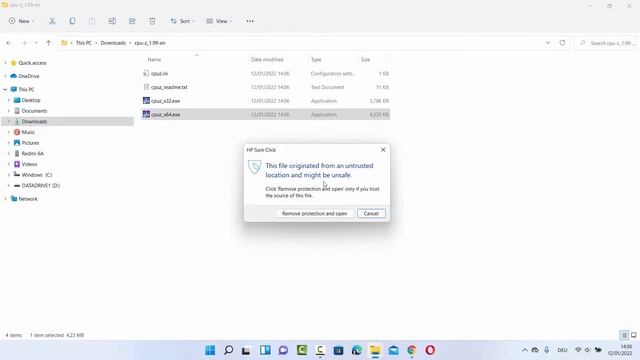Select Music in navigation pane
The image size is (640, 360).
[x=28, y=132]
